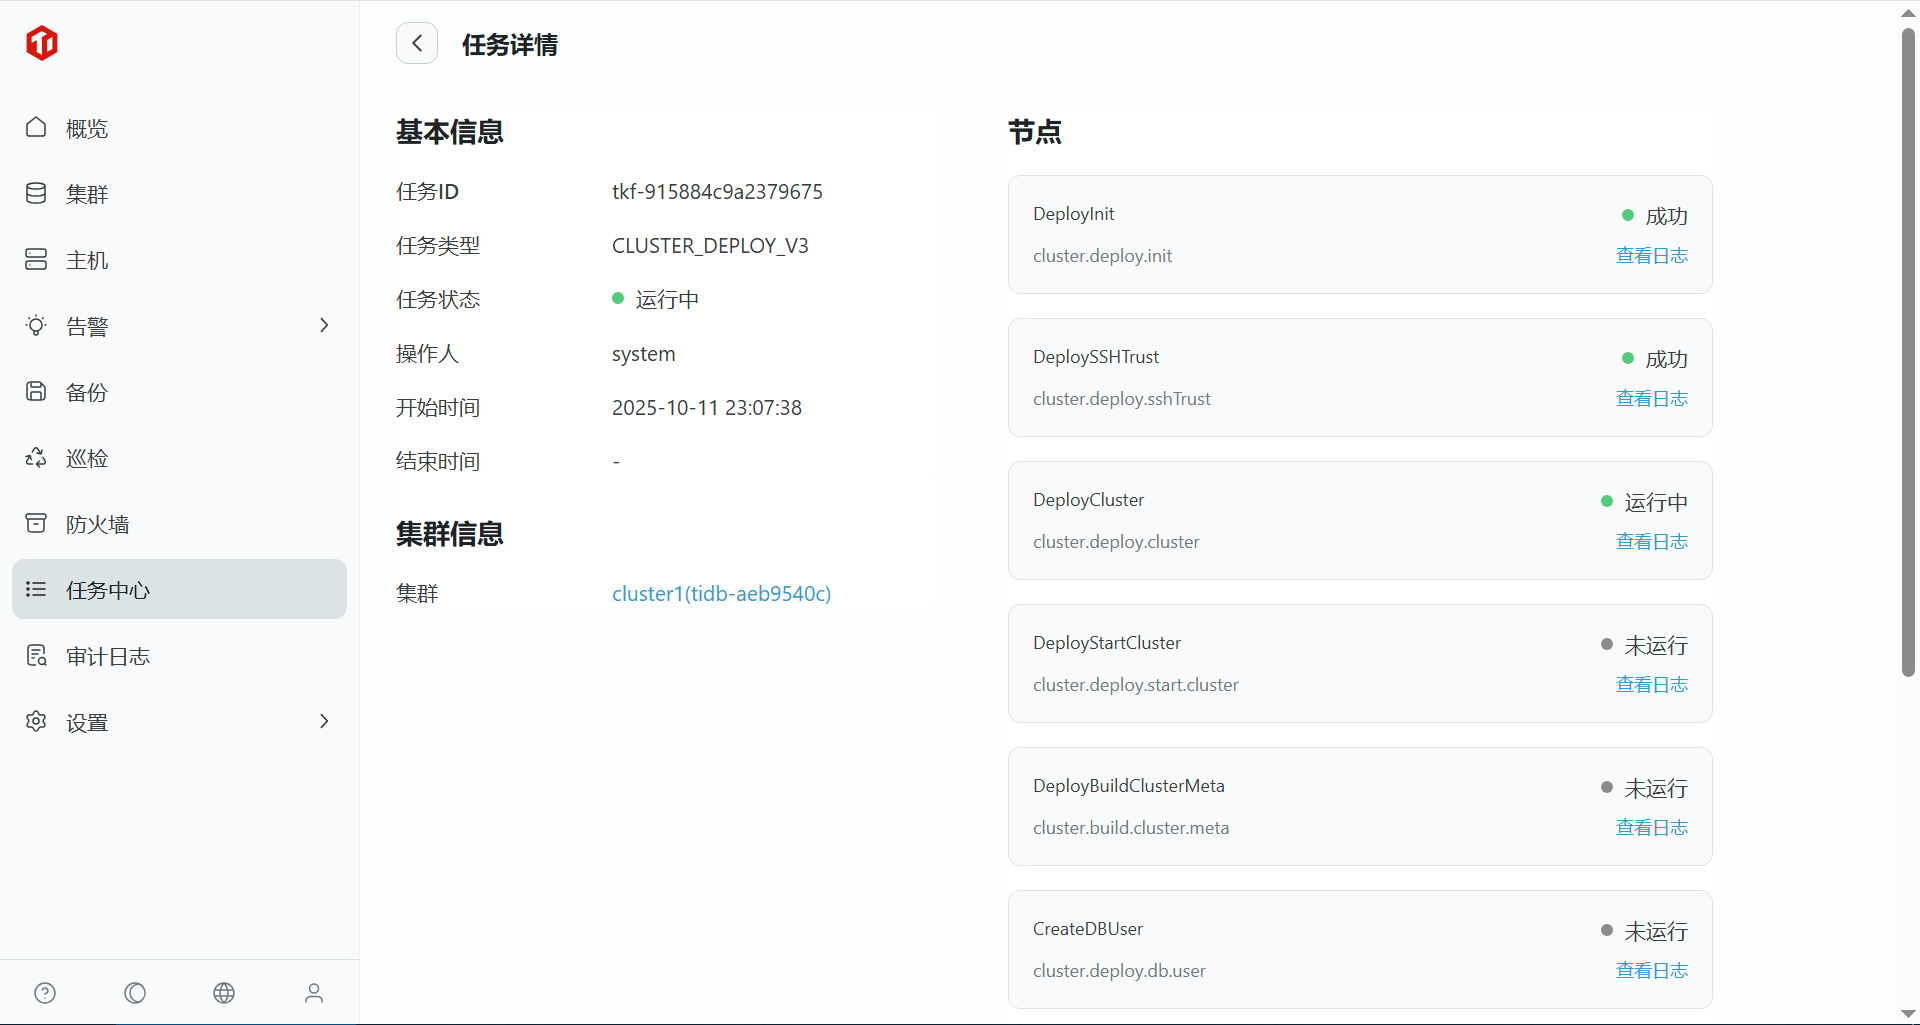Expand the 告警 submenu chevron
The height and width of the screenshot is (1025, 1920).
coord(323,326)
